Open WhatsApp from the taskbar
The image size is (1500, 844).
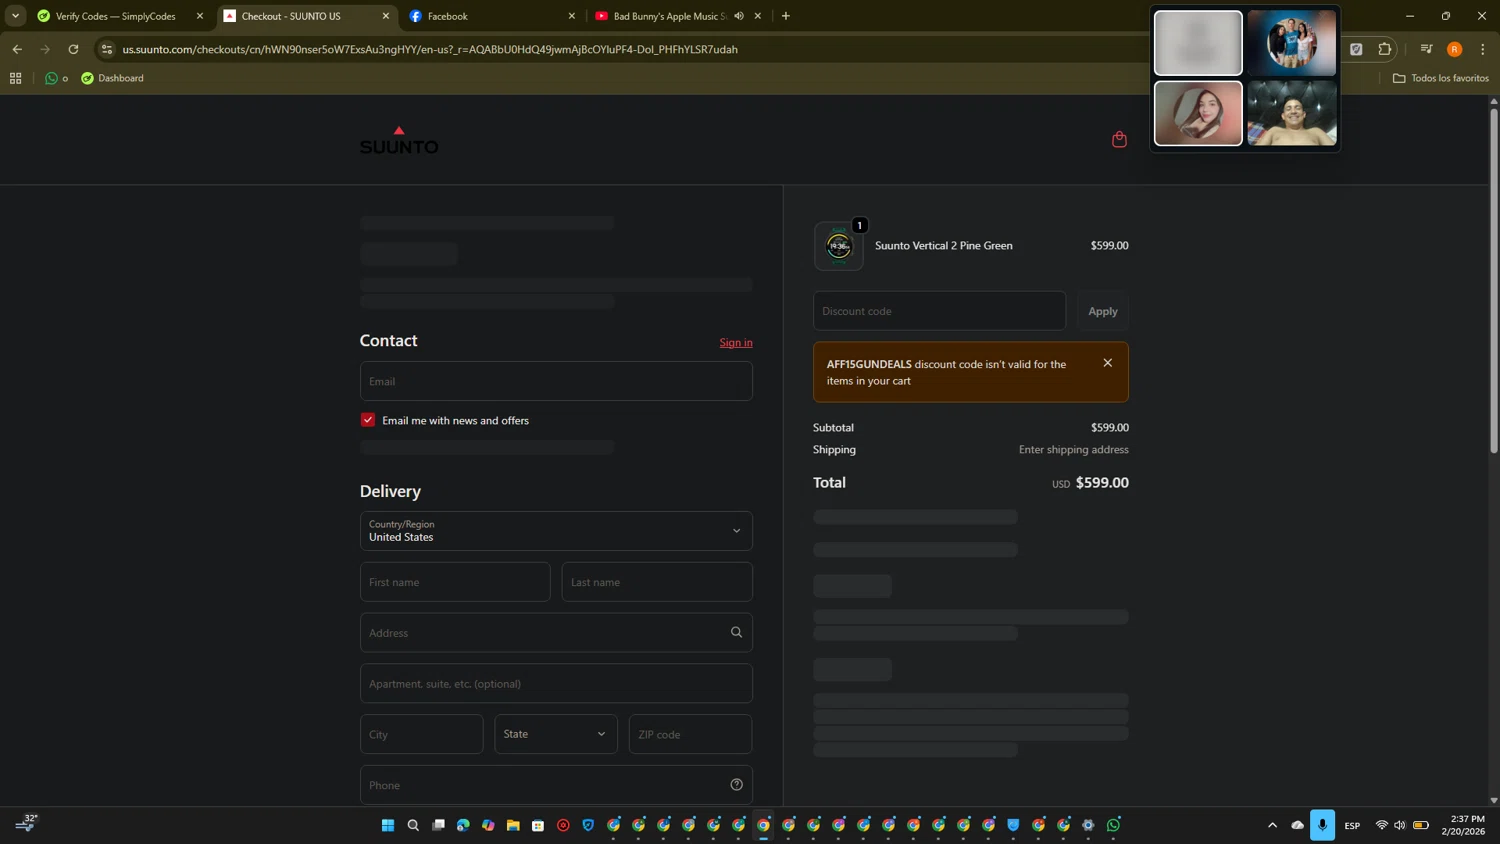tap(1113, 825)
